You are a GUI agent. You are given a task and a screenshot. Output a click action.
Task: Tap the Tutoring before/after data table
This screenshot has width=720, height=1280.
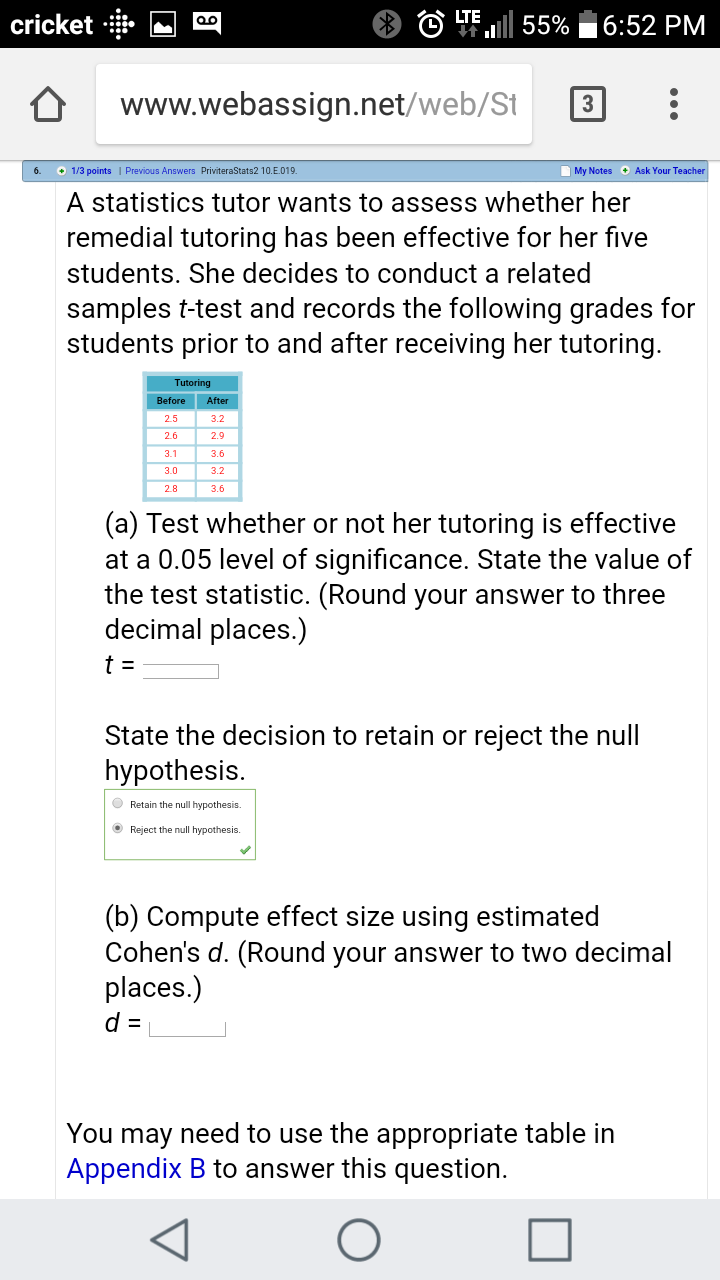pos(192,436)
